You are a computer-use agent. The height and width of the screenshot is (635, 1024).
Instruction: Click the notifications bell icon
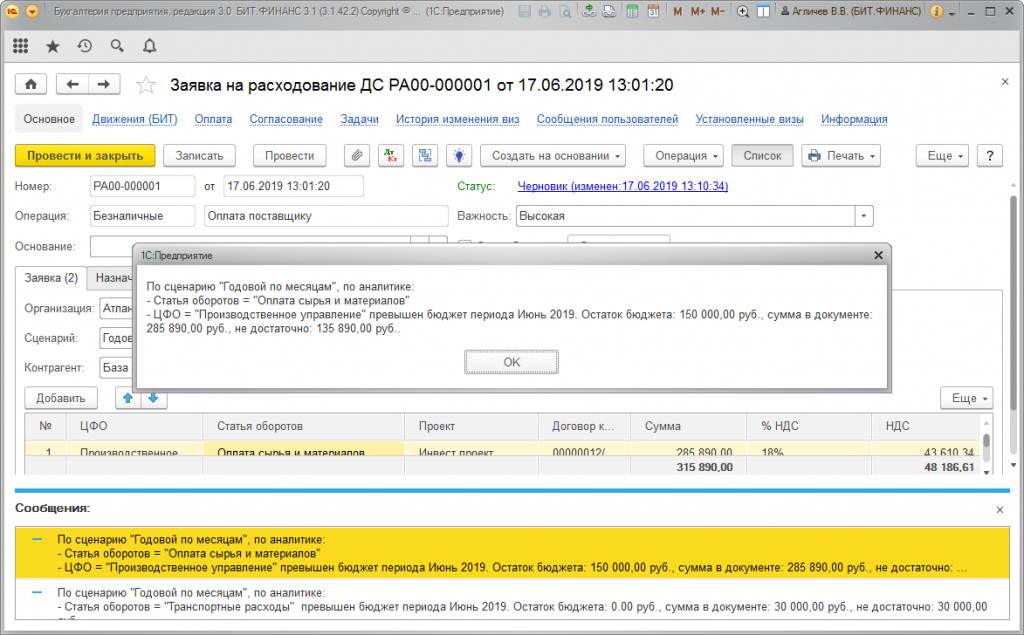pos(149,46)
